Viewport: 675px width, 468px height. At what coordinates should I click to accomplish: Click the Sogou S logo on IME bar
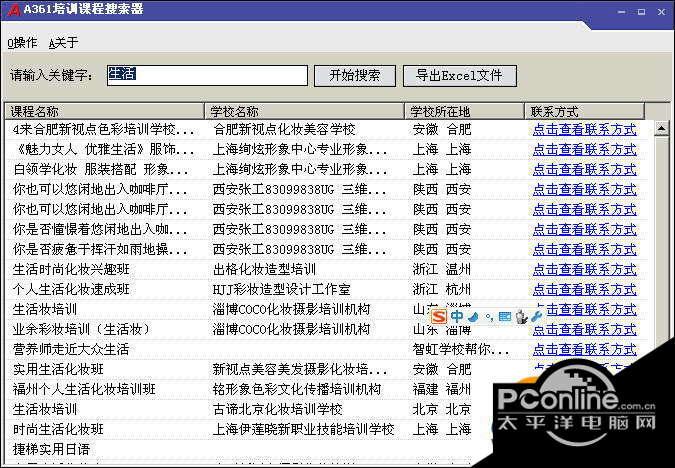click(439, 317)
